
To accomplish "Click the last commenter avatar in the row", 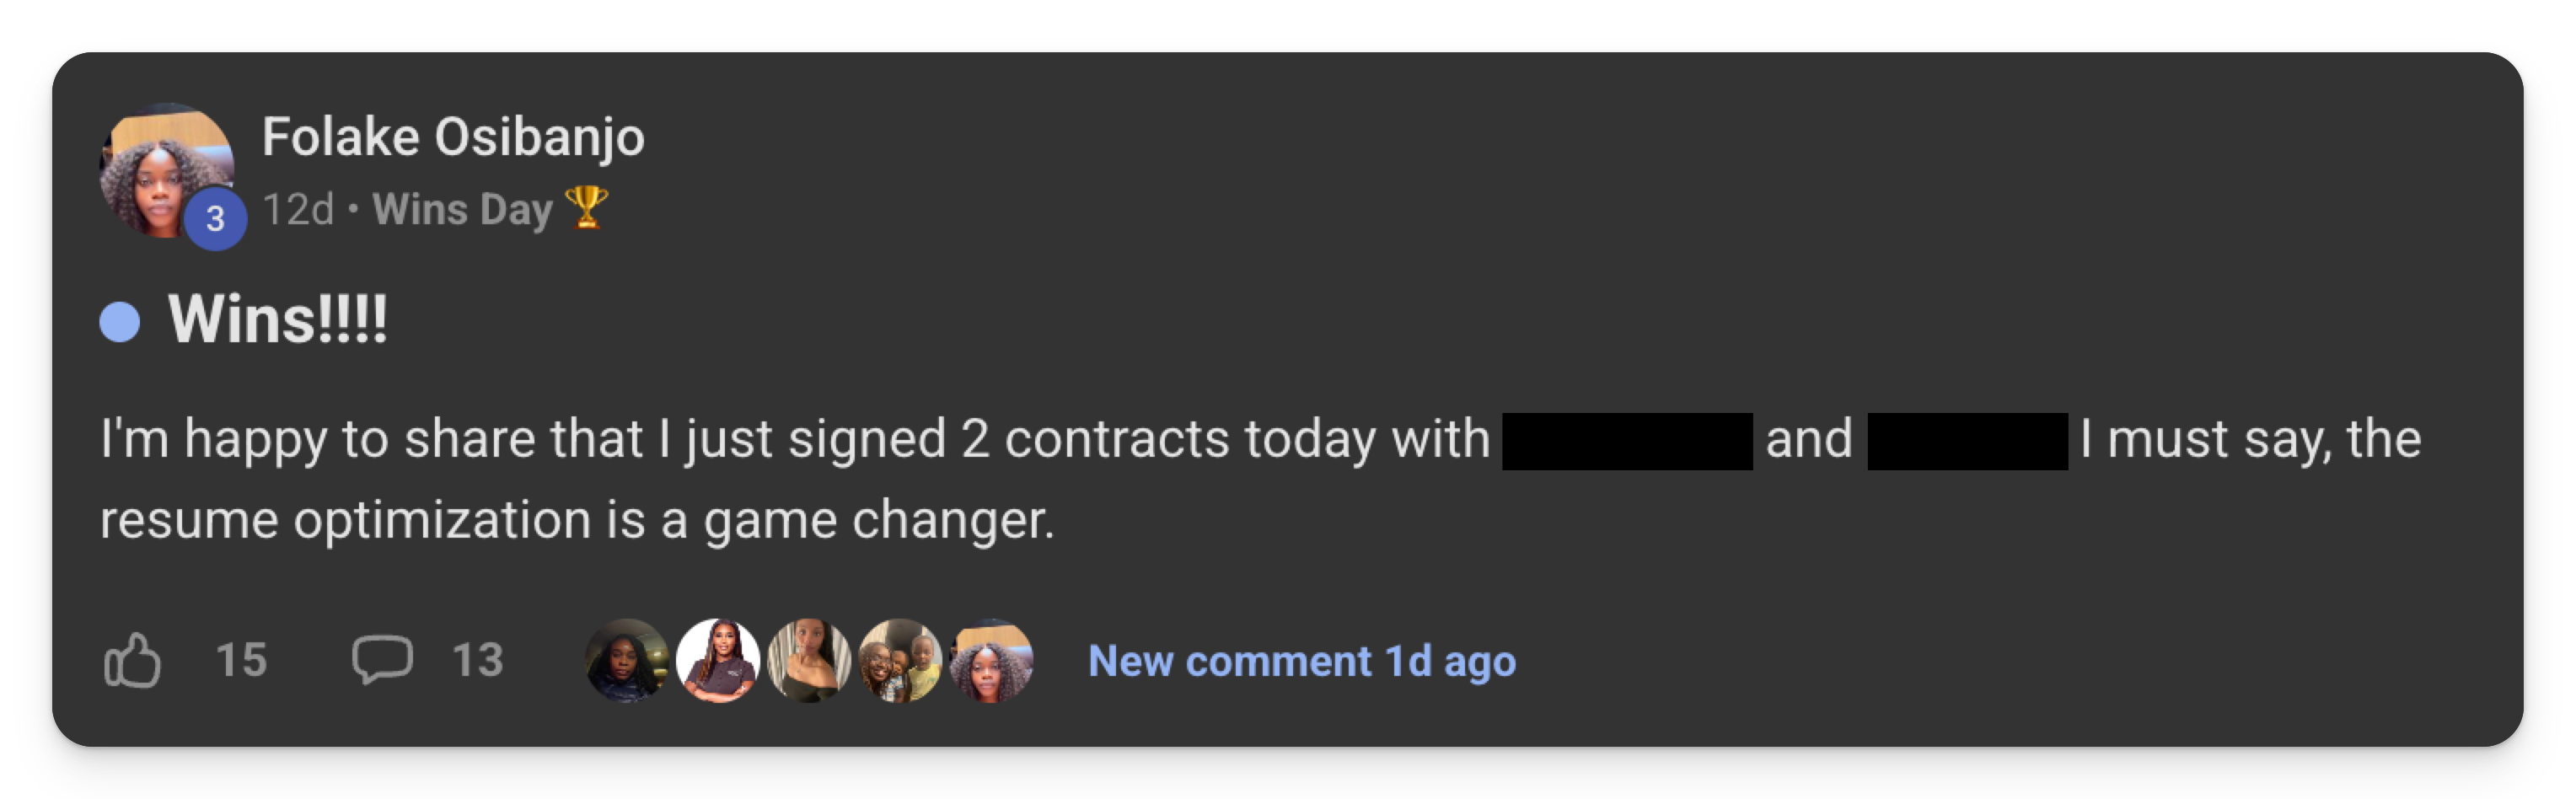I will (x=991, y=660).
